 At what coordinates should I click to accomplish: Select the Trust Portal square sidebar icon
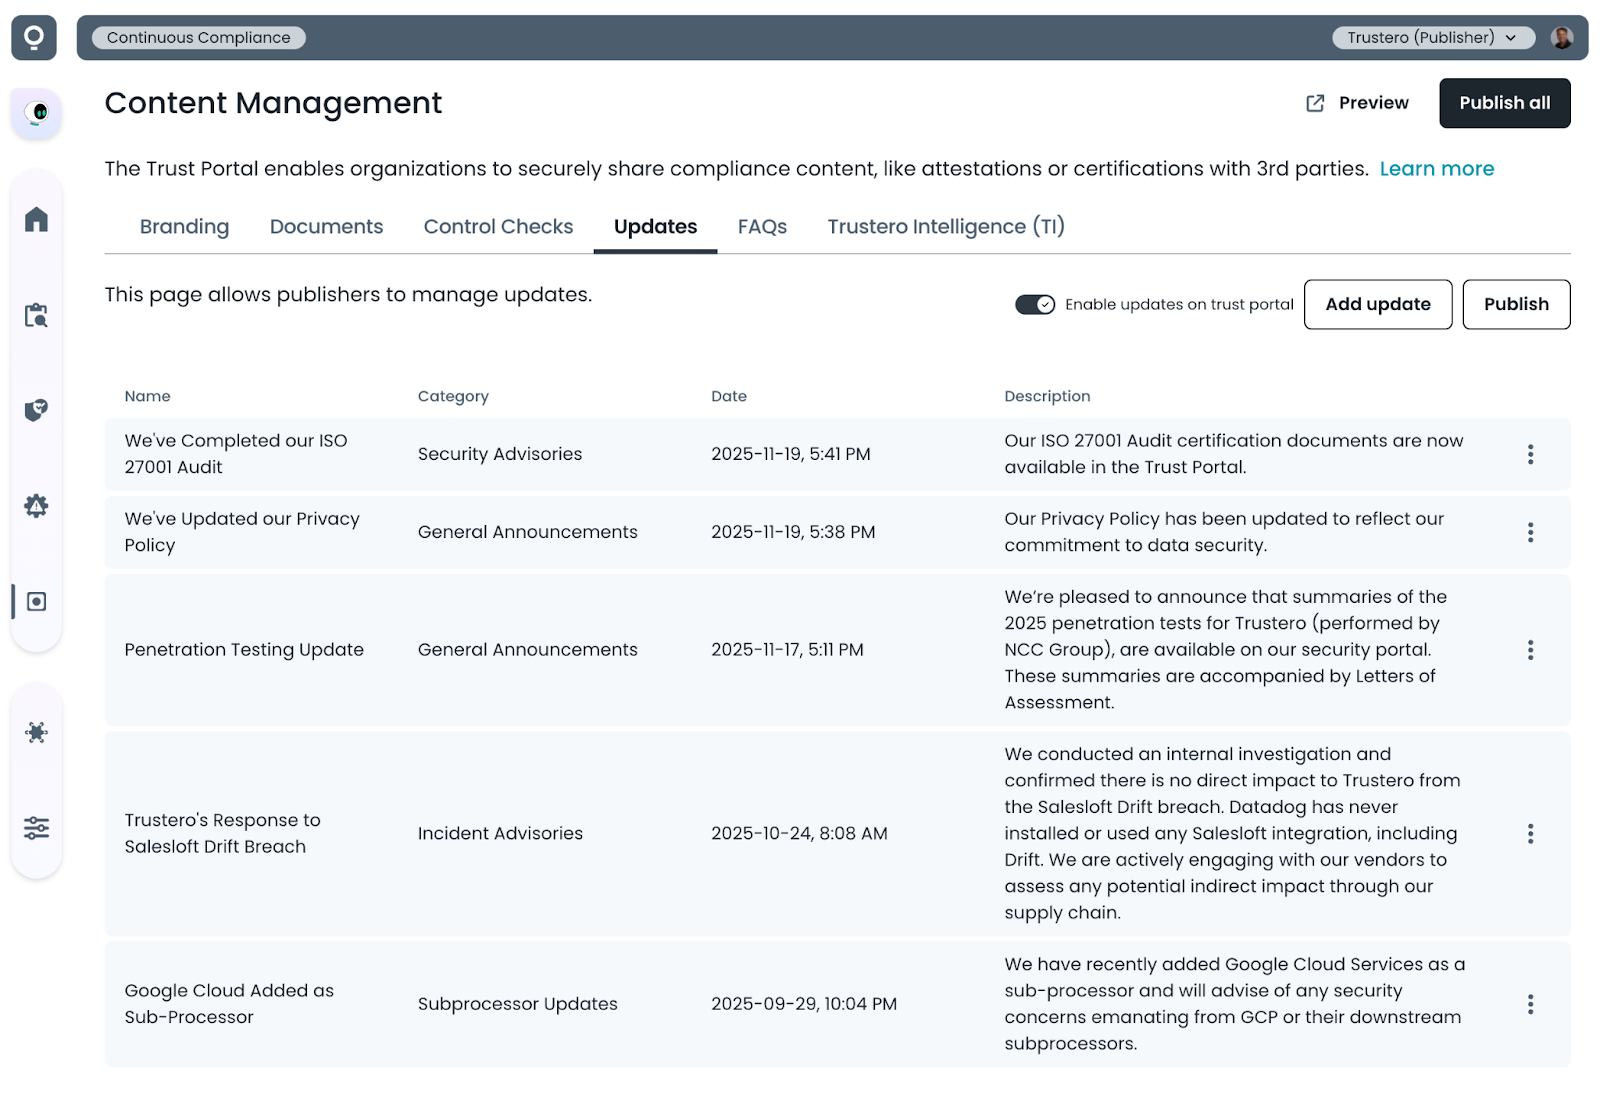click(x=36, y=601)
